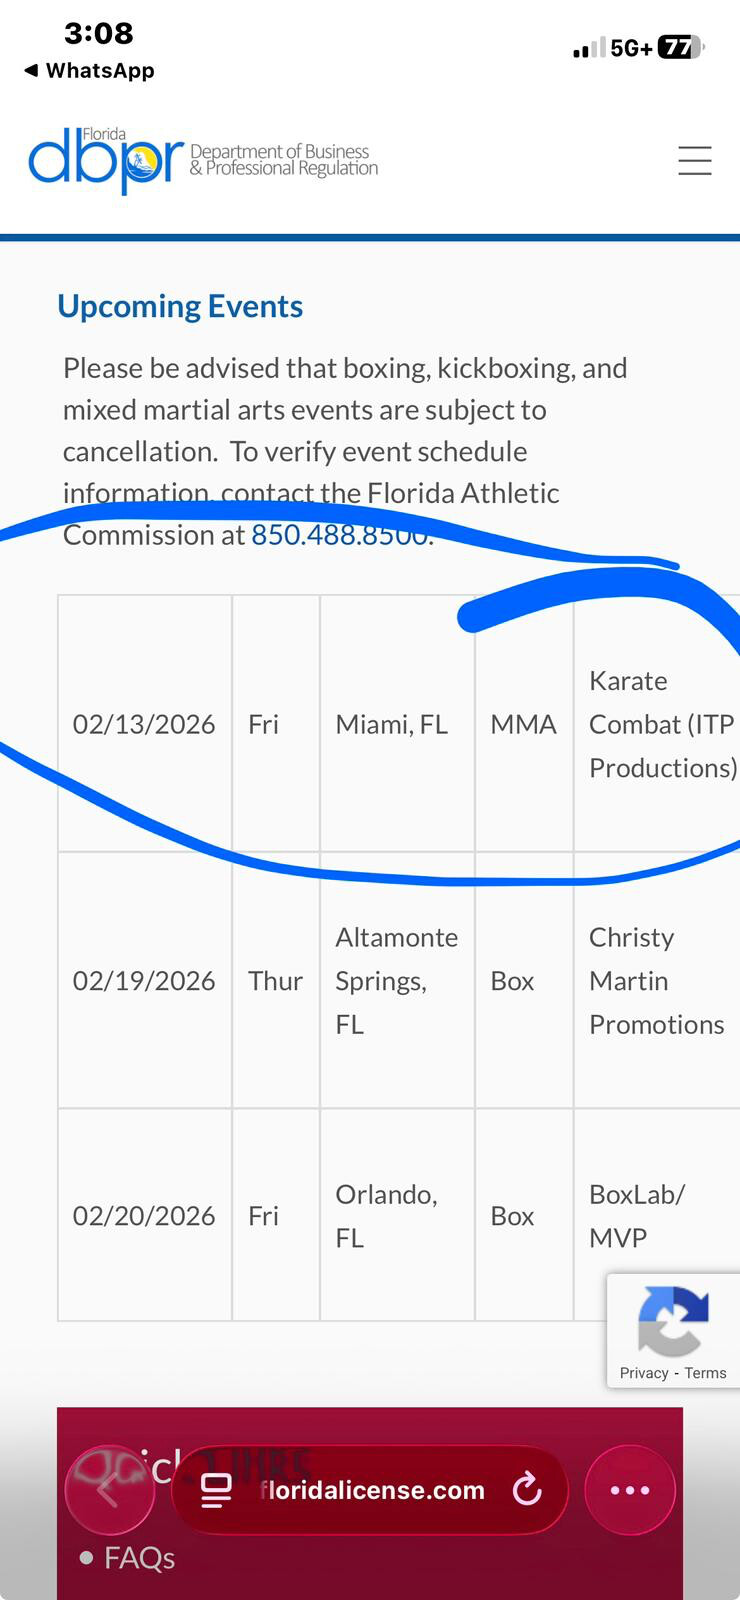The image size is (740, 1600).
Task: Select the Christy Martin Promotions cell
Action: [656, 980]
